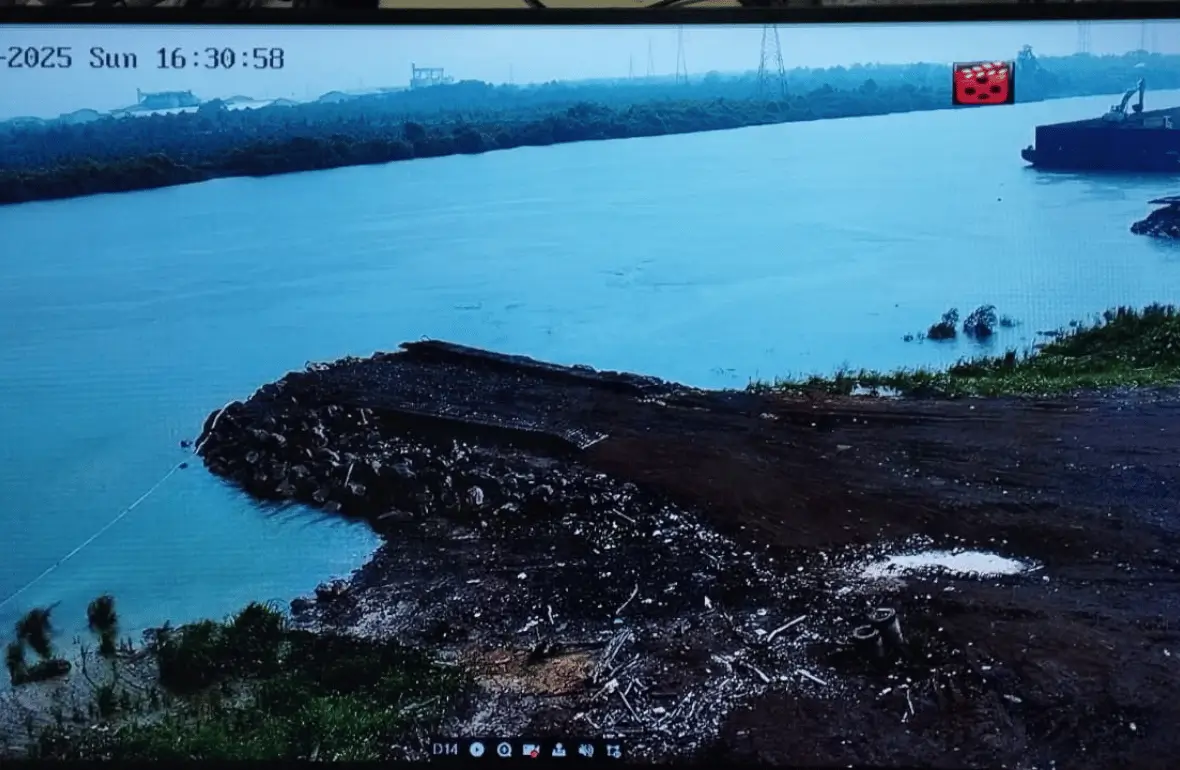Click the snapshot capture icon
The width and height of the screenshot is (1180, 770).
558,749
